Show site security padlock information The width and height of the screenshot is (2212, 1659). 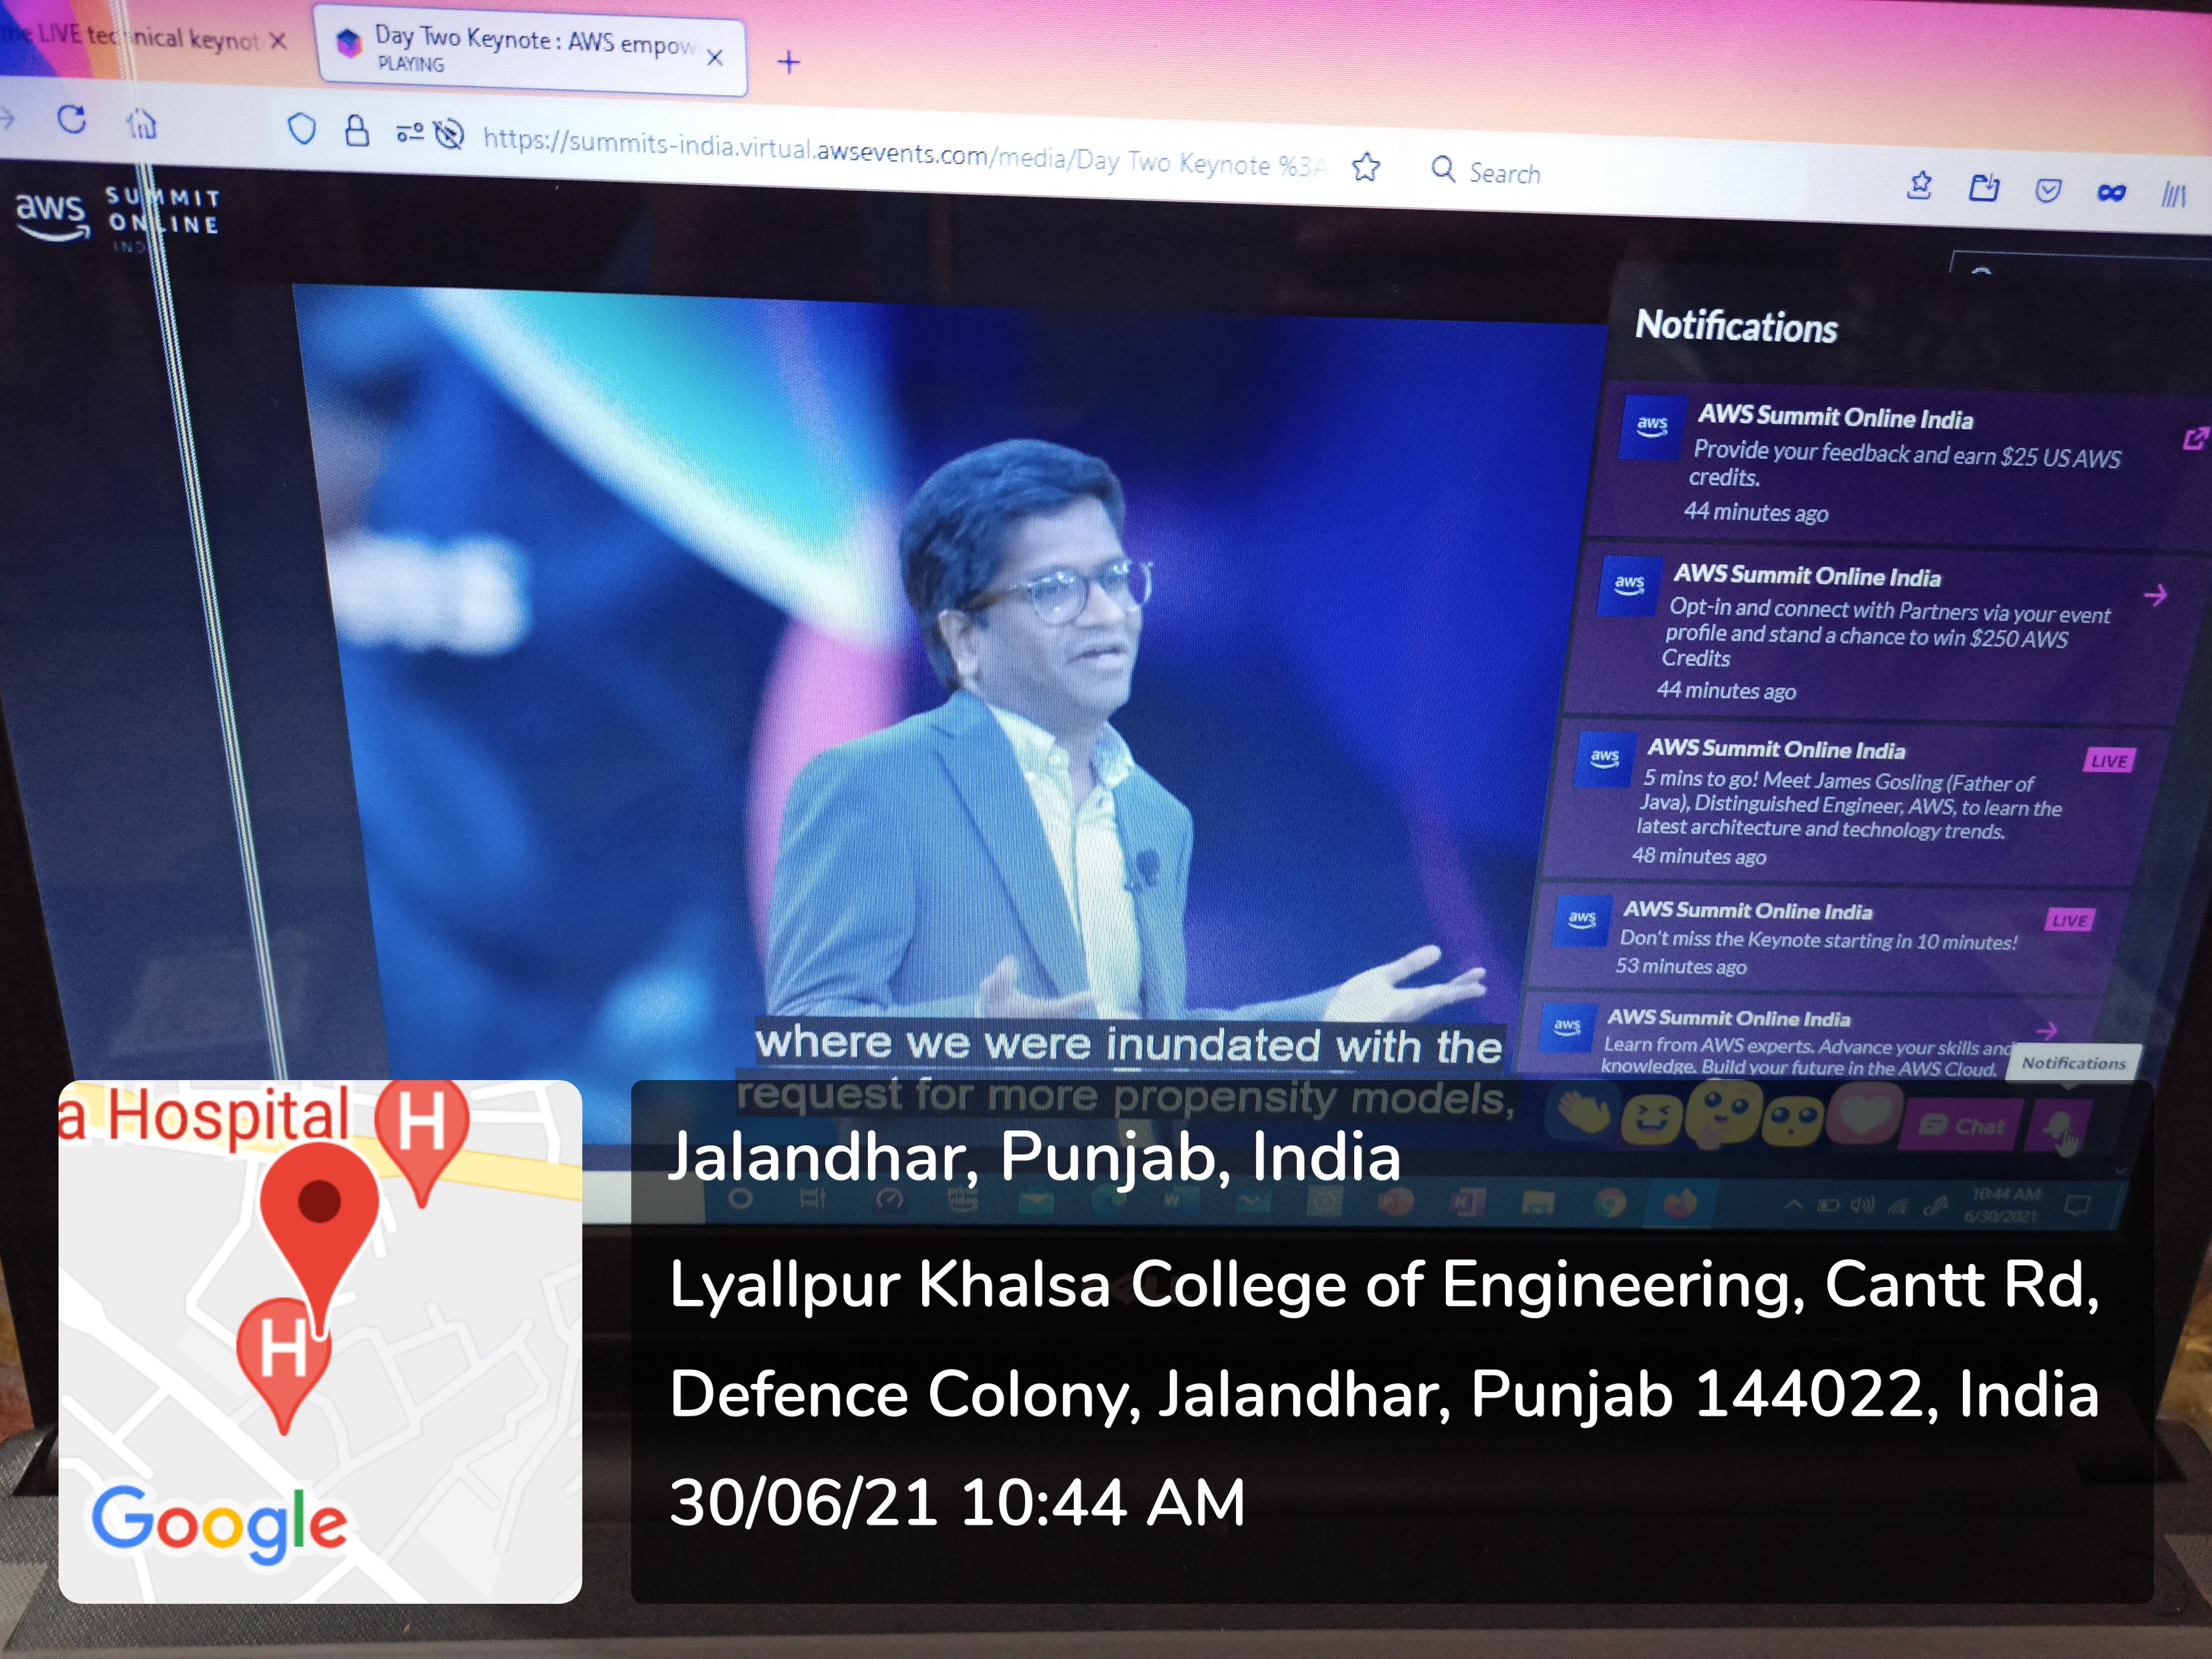click(356, 130)
